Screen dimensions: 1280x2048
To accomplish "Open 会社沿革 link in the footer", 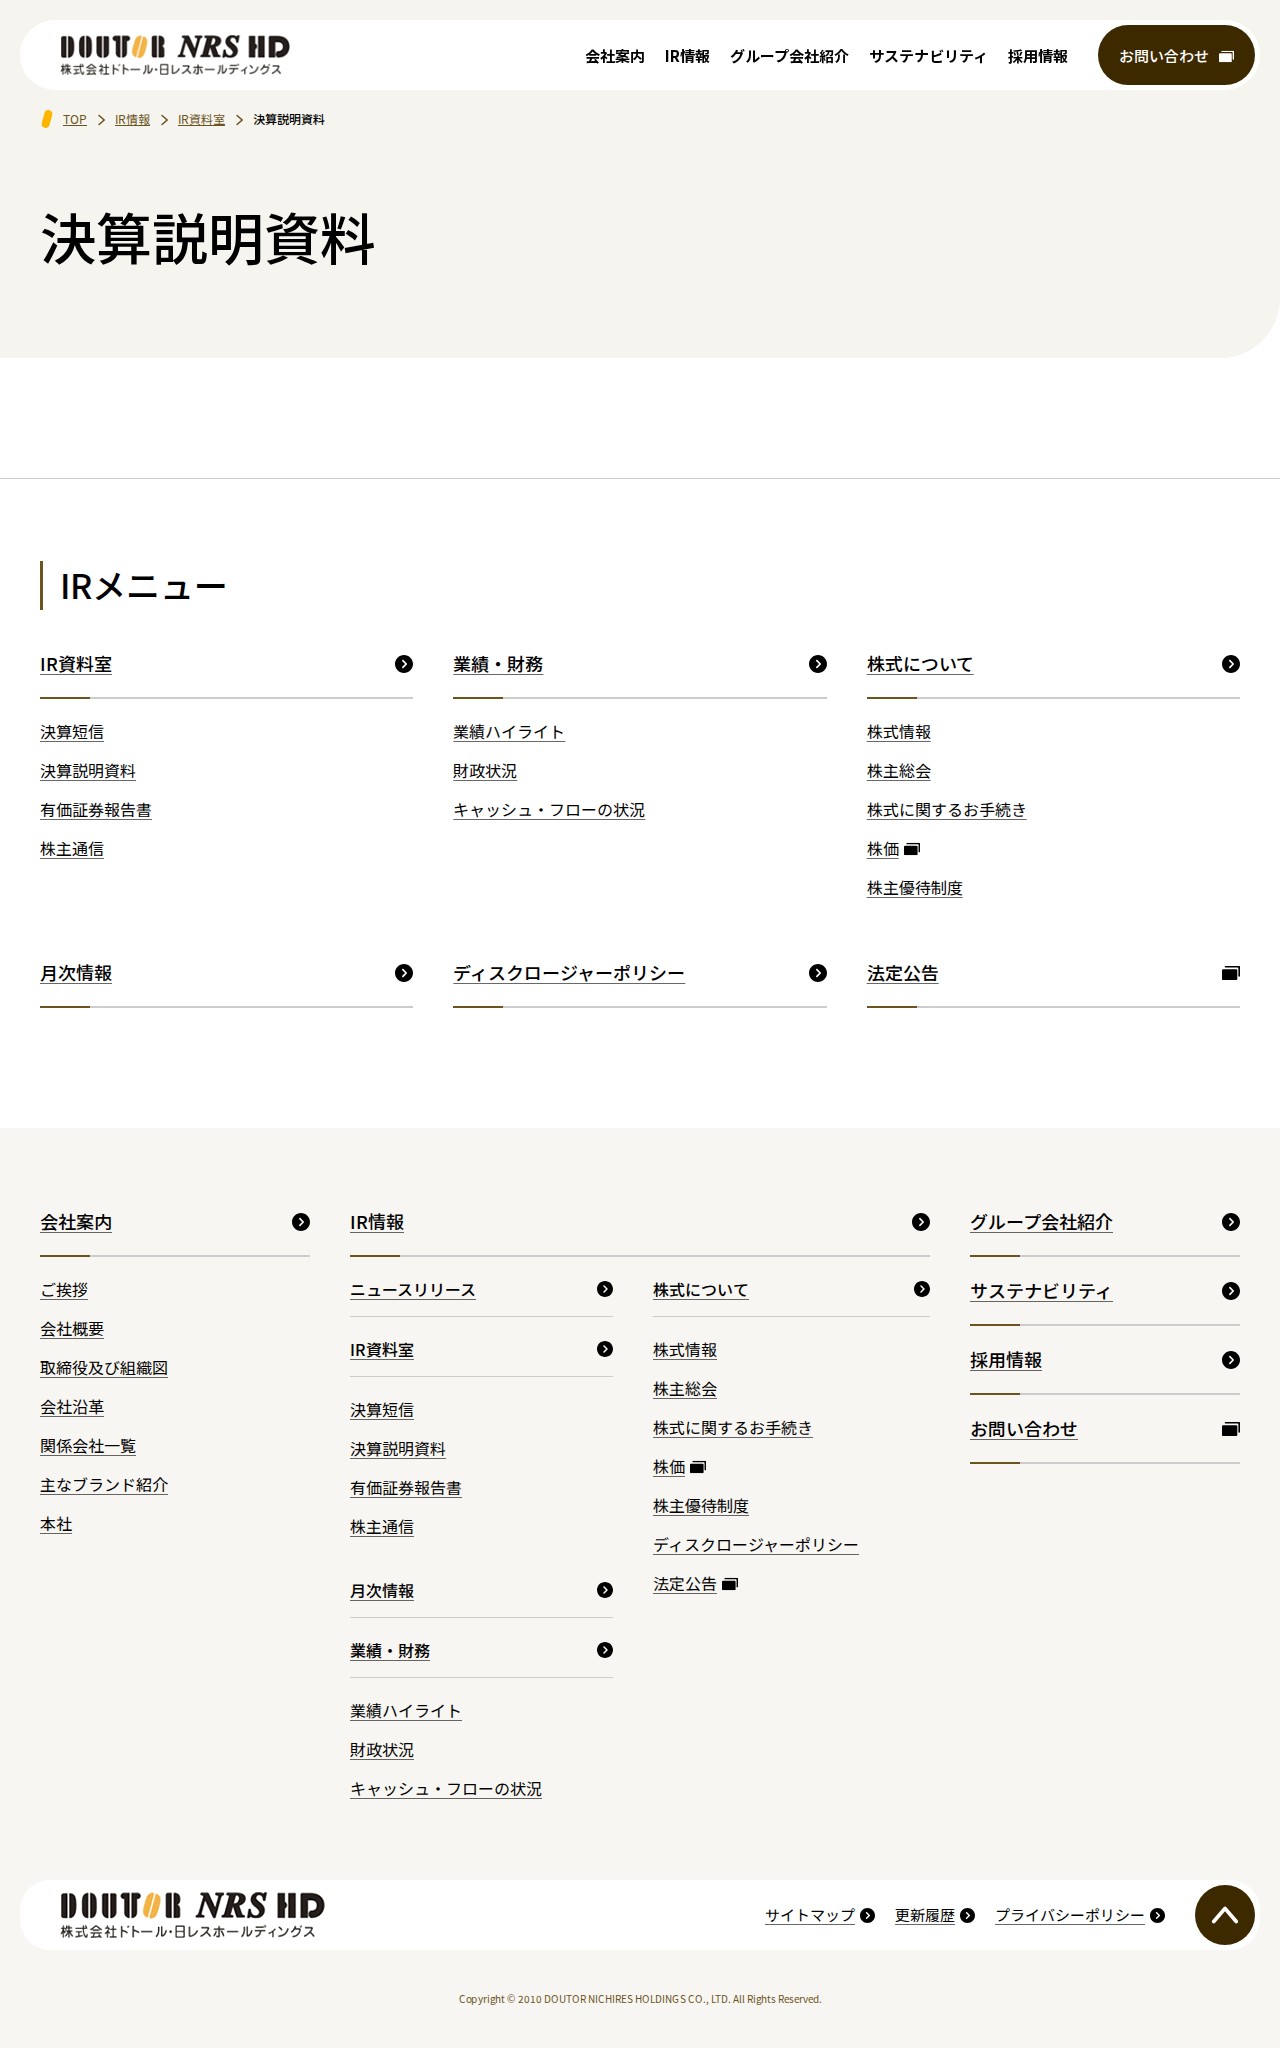I will pyautogui.click(x=72, y=1407).
